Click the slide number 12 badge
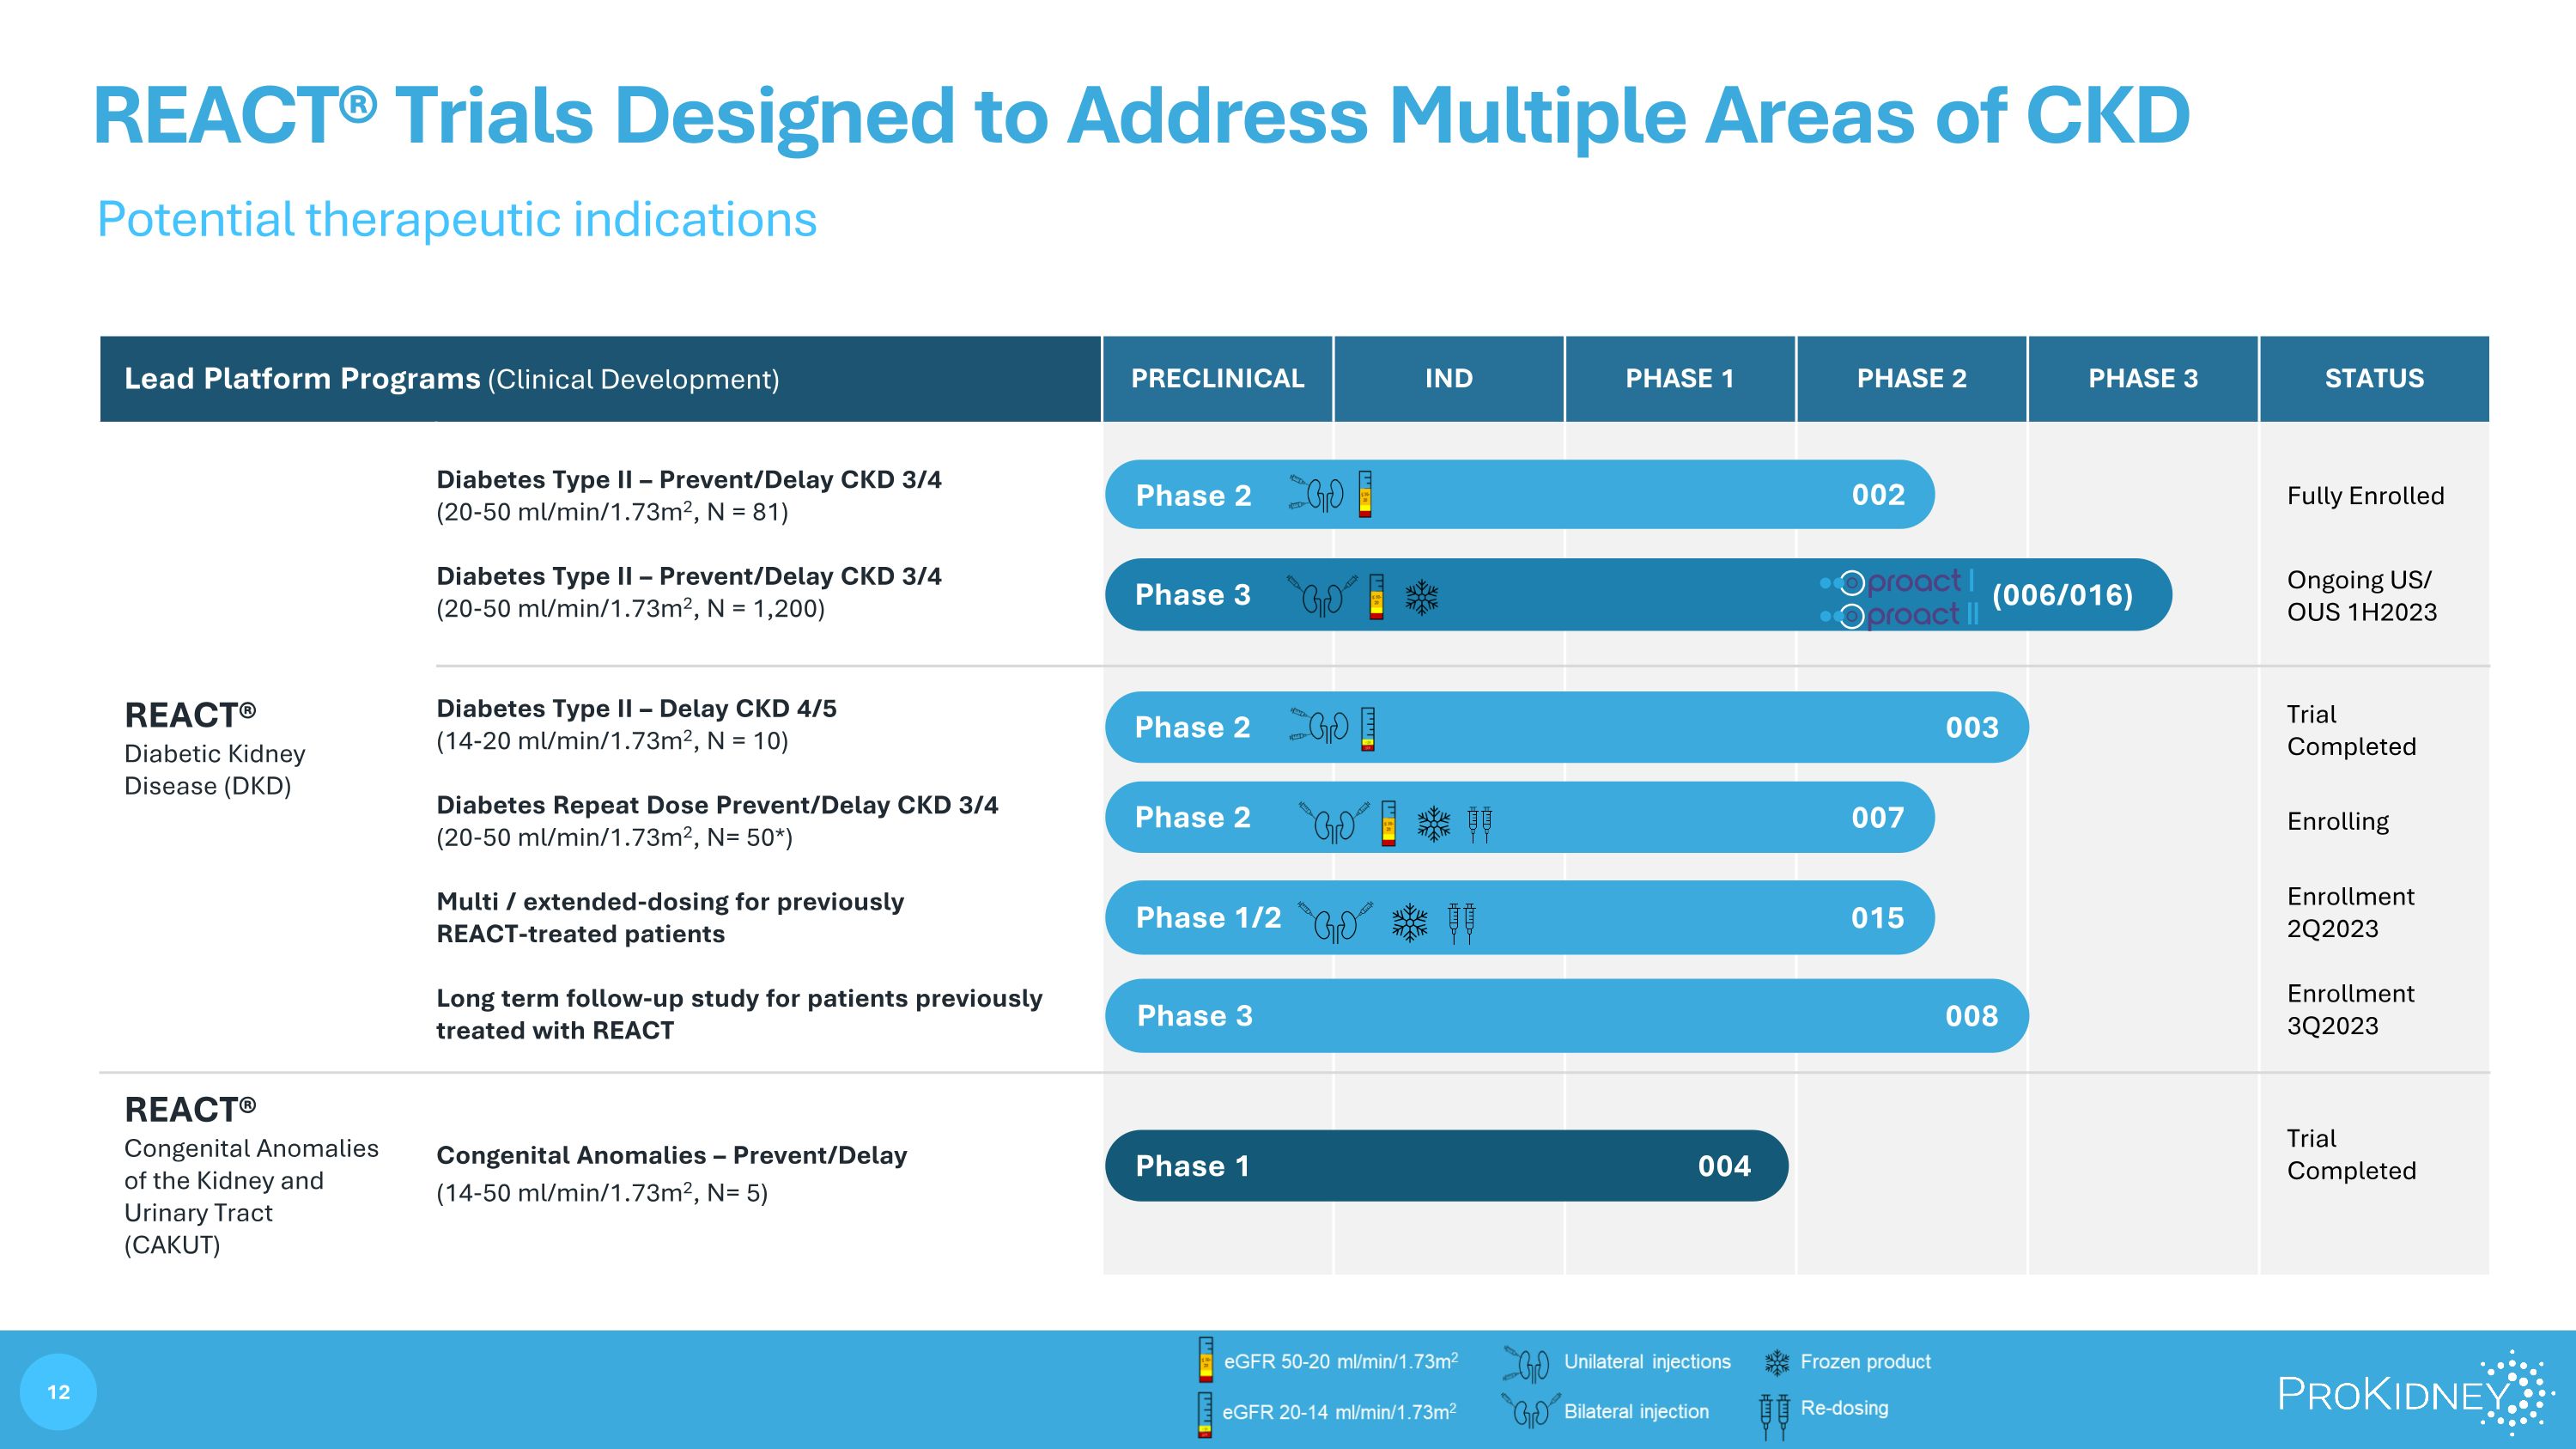Image resolution: width=2576 pixels, height=1449 pixels. click(58, 1392)
